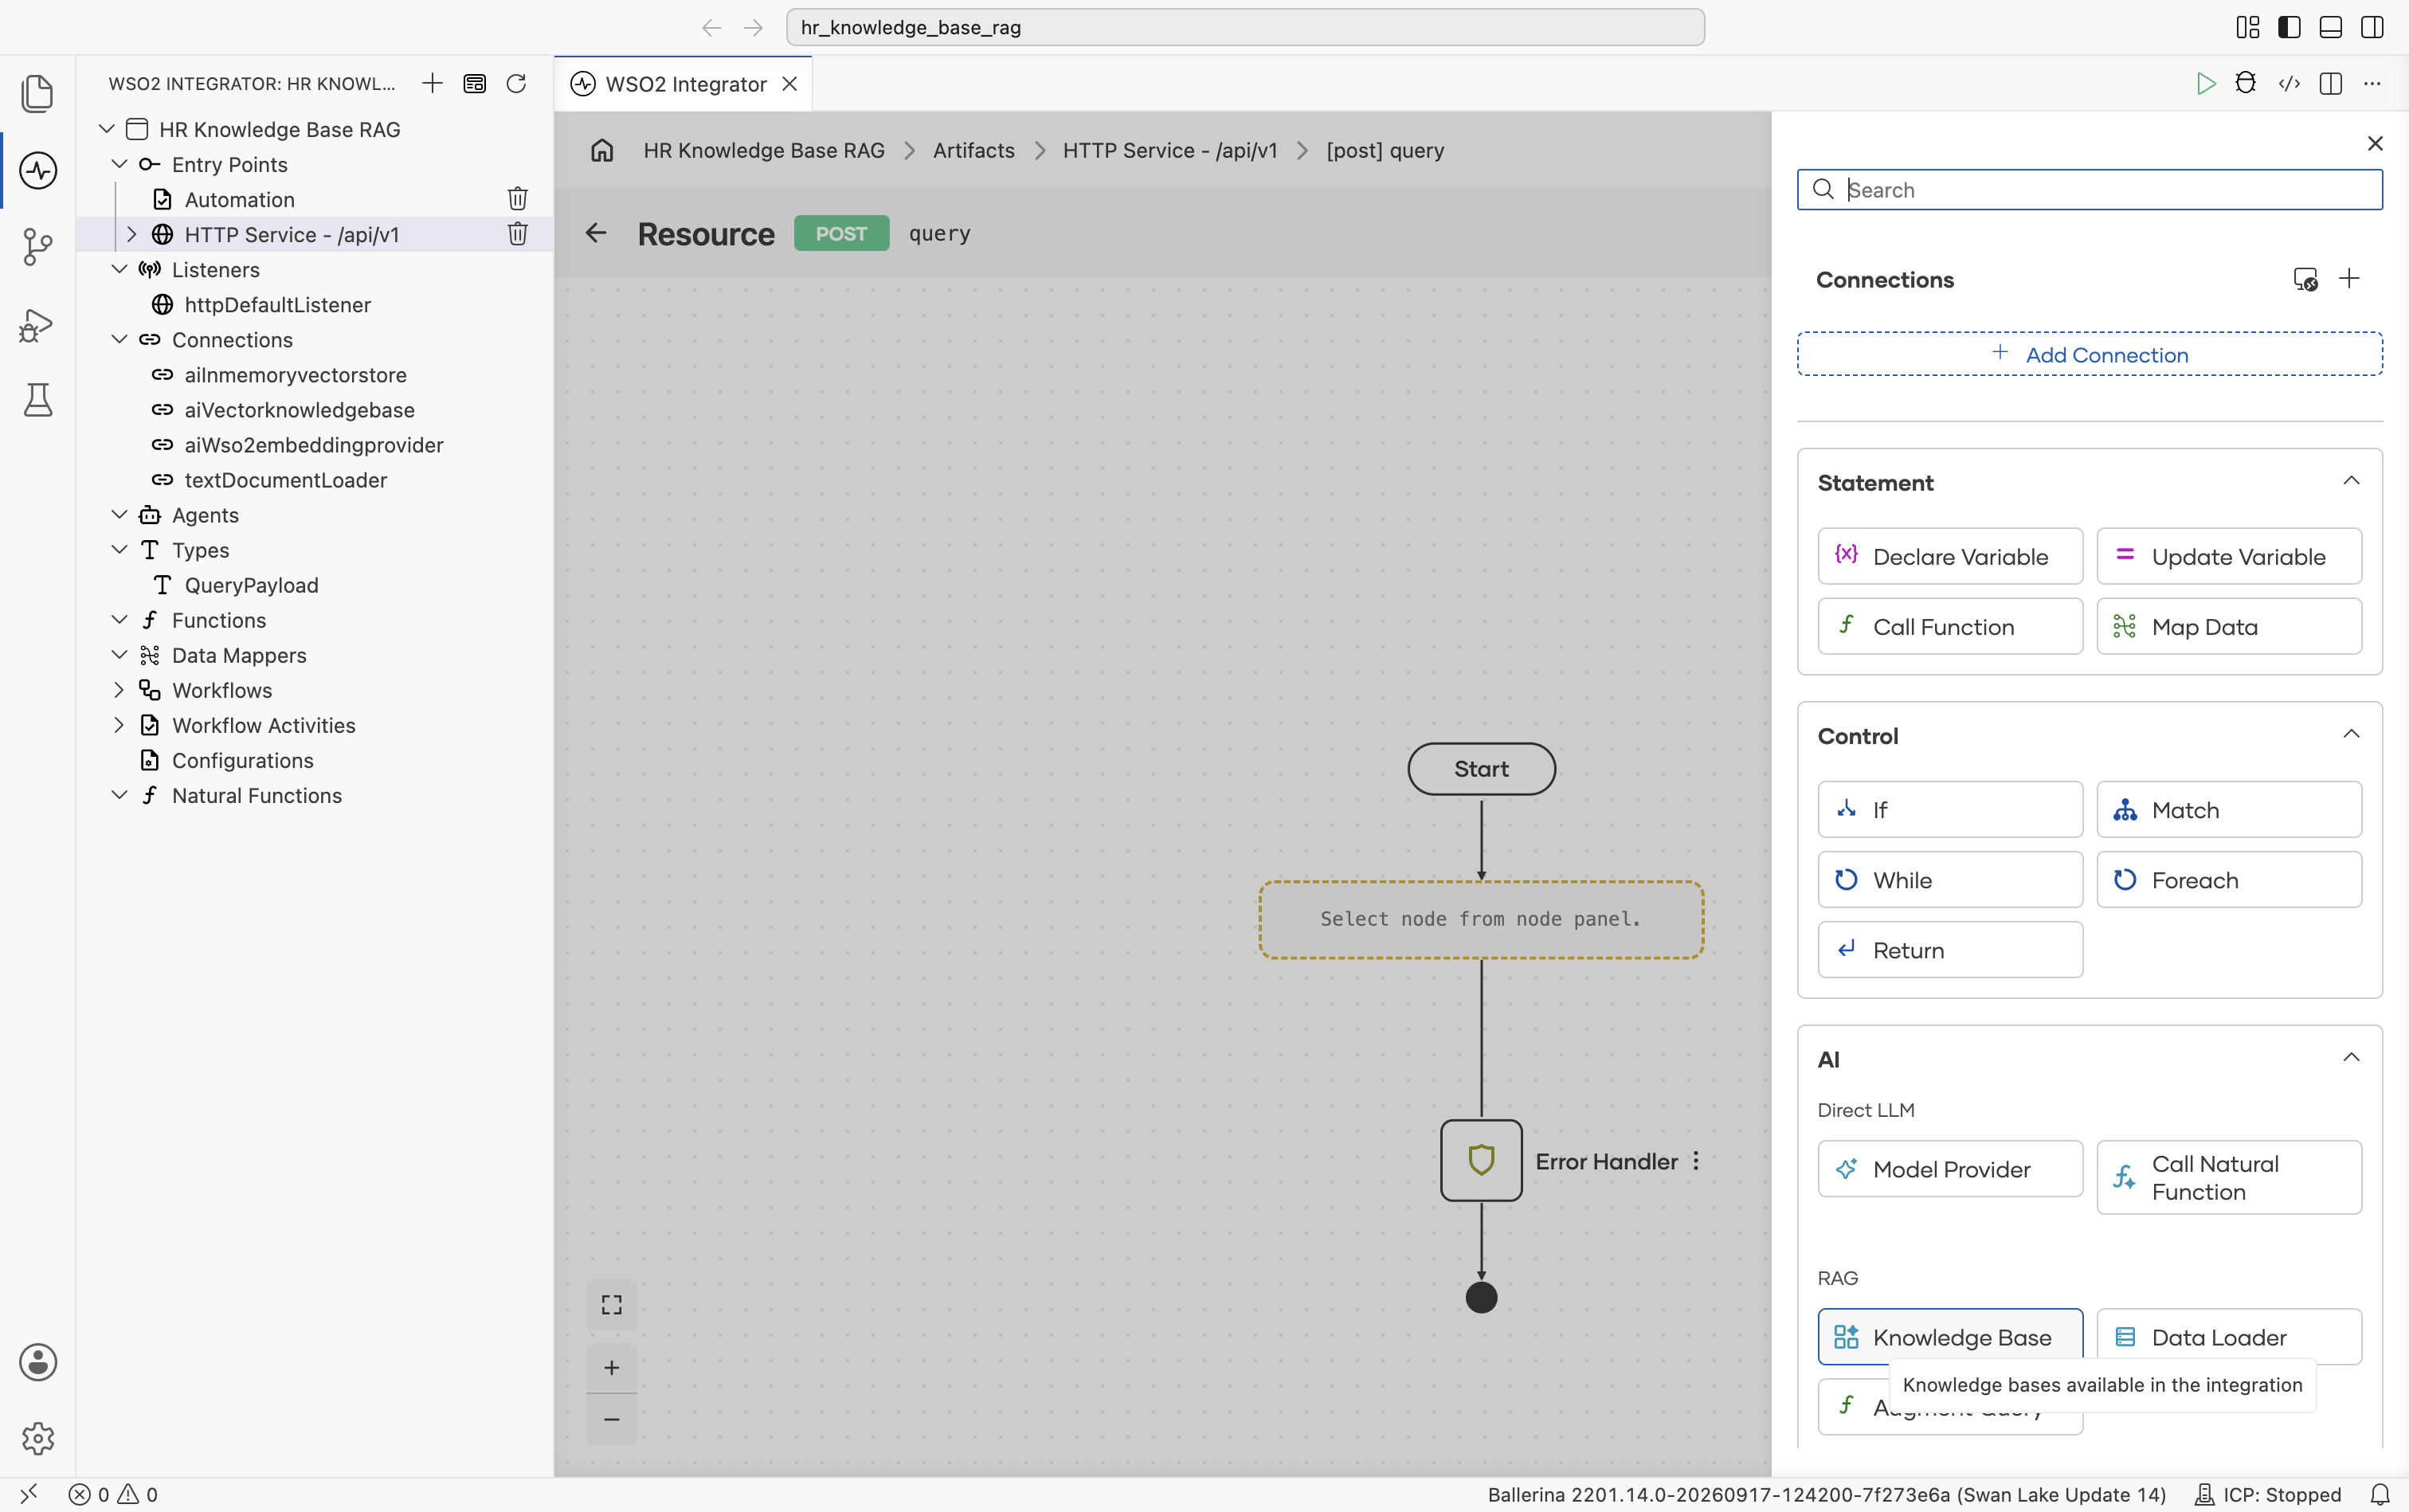Click the overview icon beside refresh
Screen dimensions: 2409x1512
coord(475,83)
